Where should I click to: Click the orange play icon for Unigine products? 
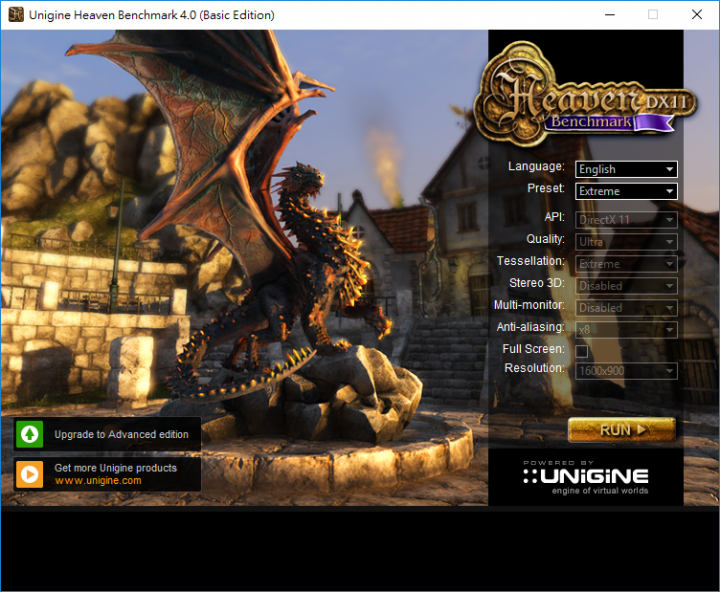[29, 474]
